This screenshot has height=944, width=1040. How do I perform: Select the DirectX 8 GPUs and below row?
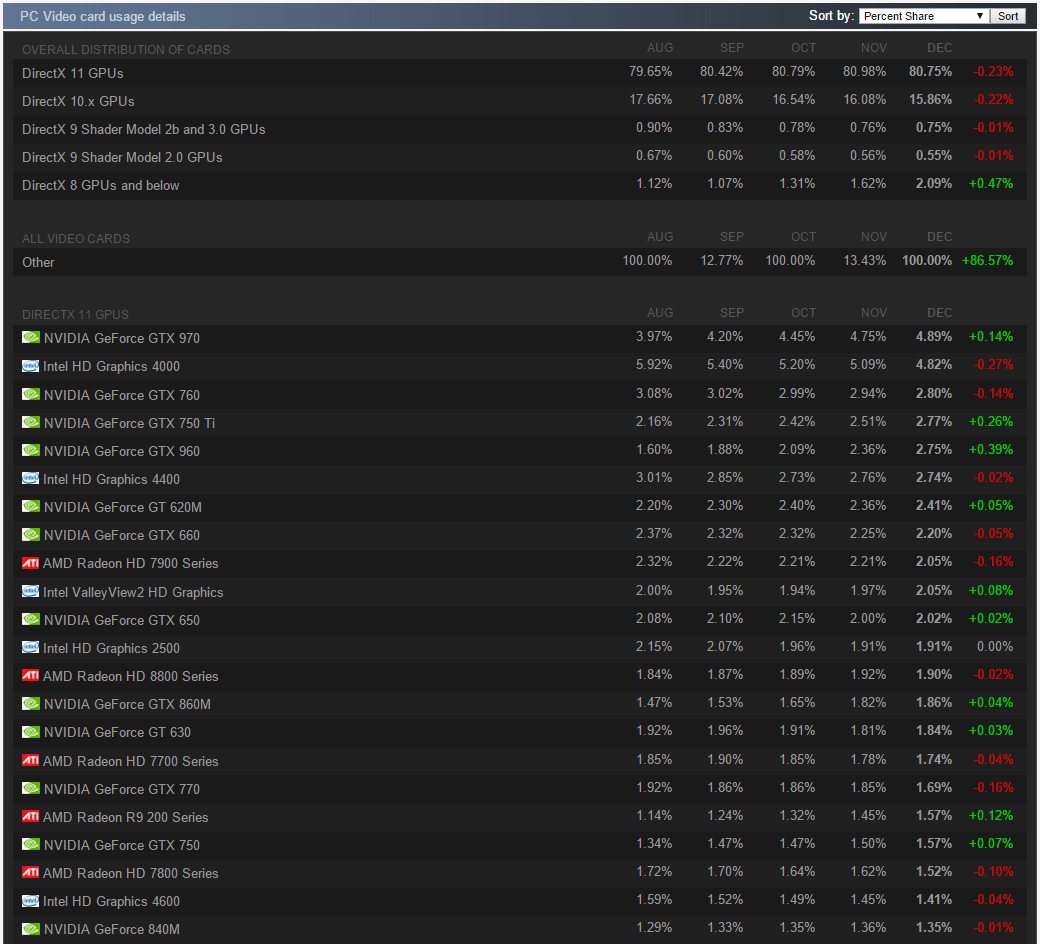(101, 185)
